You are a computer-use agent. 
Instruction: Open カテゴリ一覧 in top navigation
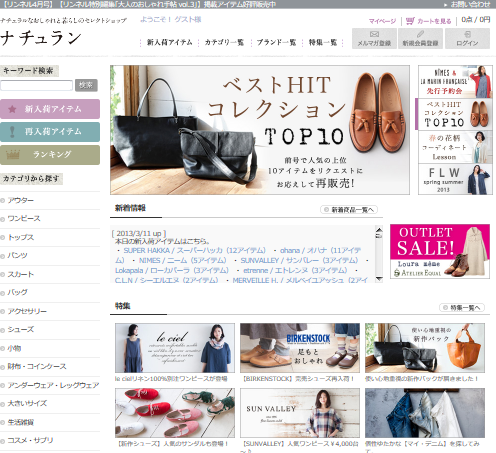coord(224,42)
